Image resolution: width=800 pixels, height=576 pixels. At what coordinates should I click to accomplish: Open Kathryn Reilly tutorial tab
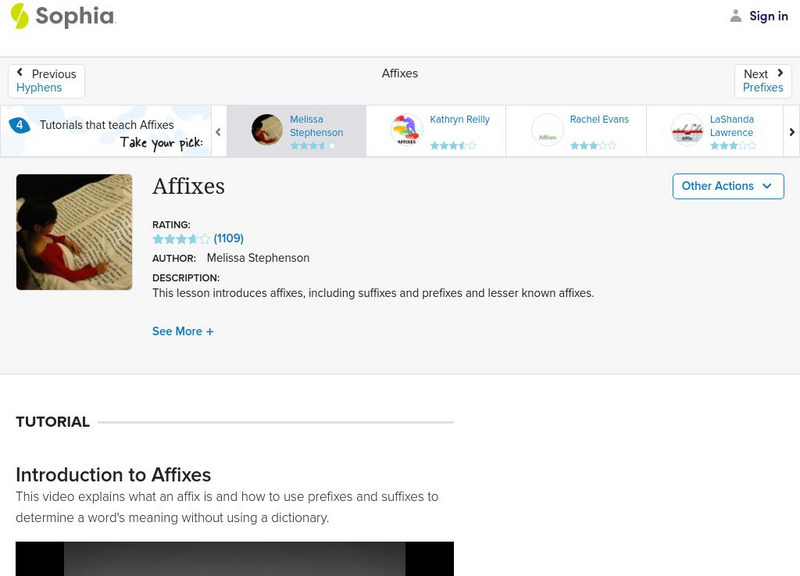(460, 120)
